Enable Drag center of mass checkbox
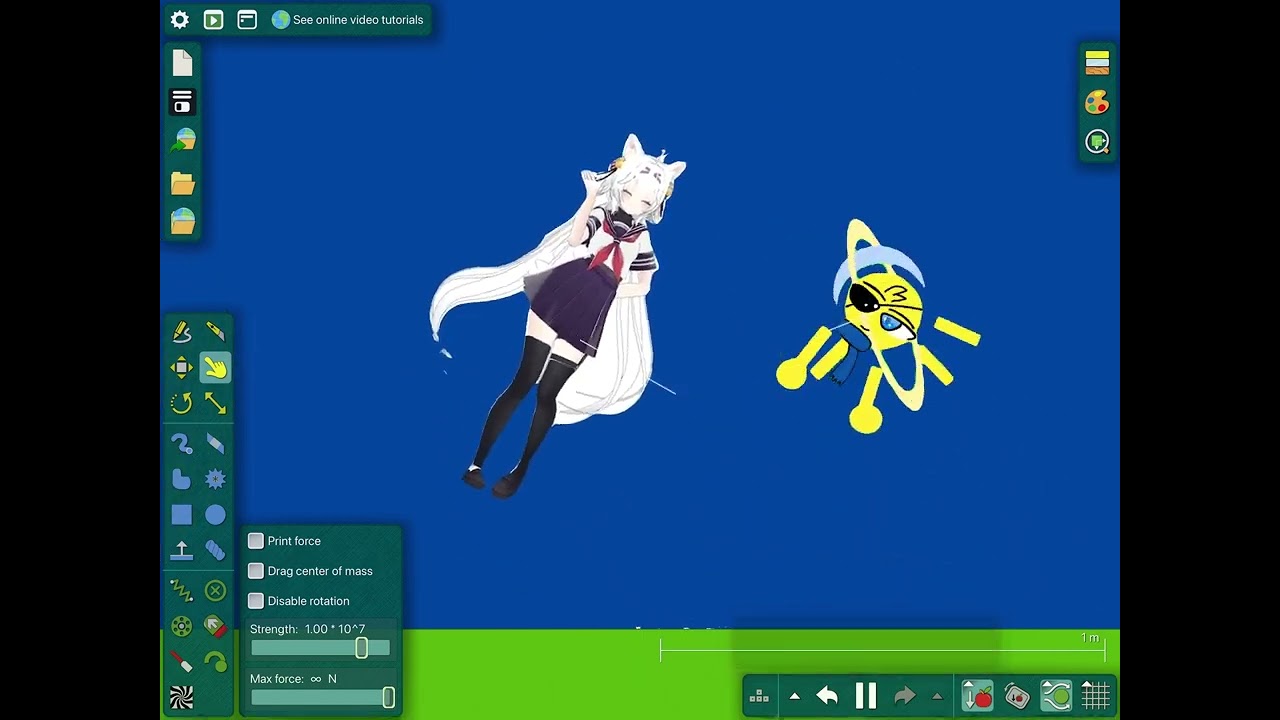The width and height of the screenshot is (1280, 720). pos(256,571)
